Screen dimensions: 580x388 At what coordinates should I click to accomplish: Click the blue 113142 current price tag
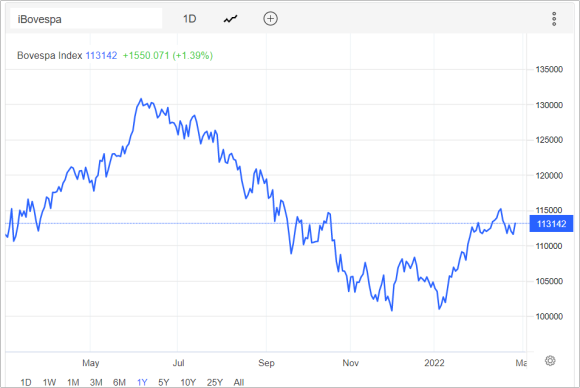point(551,224)
